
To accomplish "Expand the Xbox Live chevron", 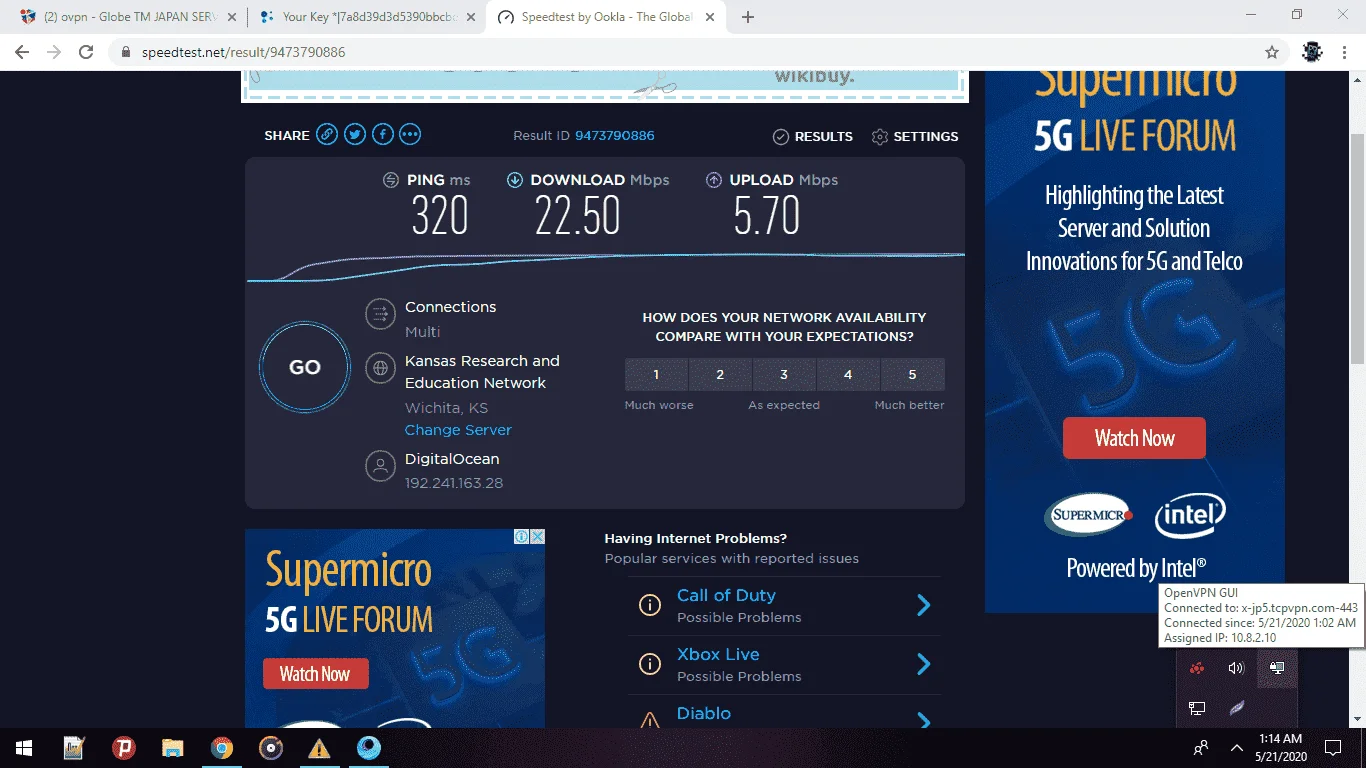I will (x=924, y=664).
